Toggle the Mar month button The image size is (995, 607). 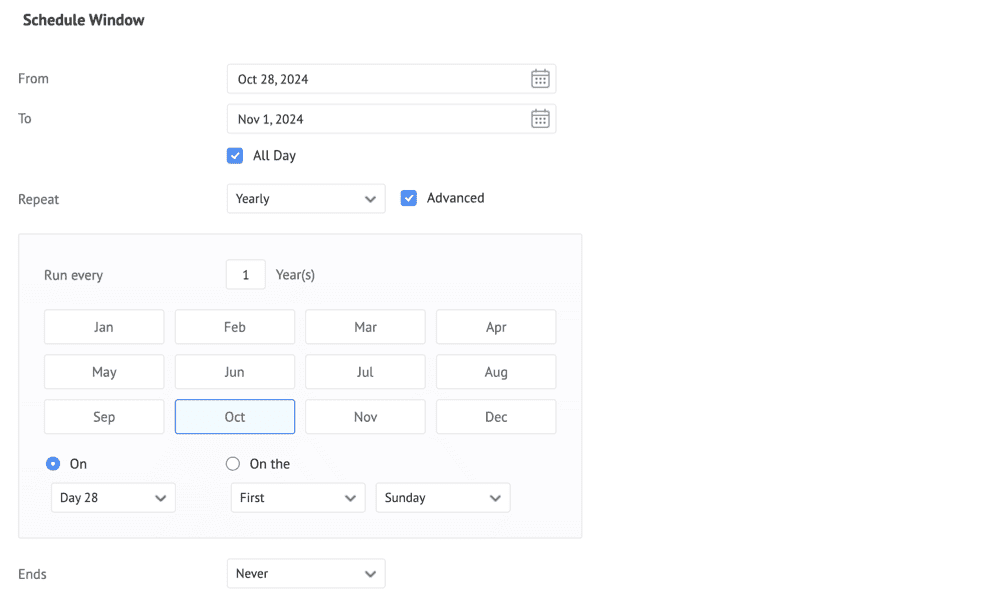tap(365, 327)
